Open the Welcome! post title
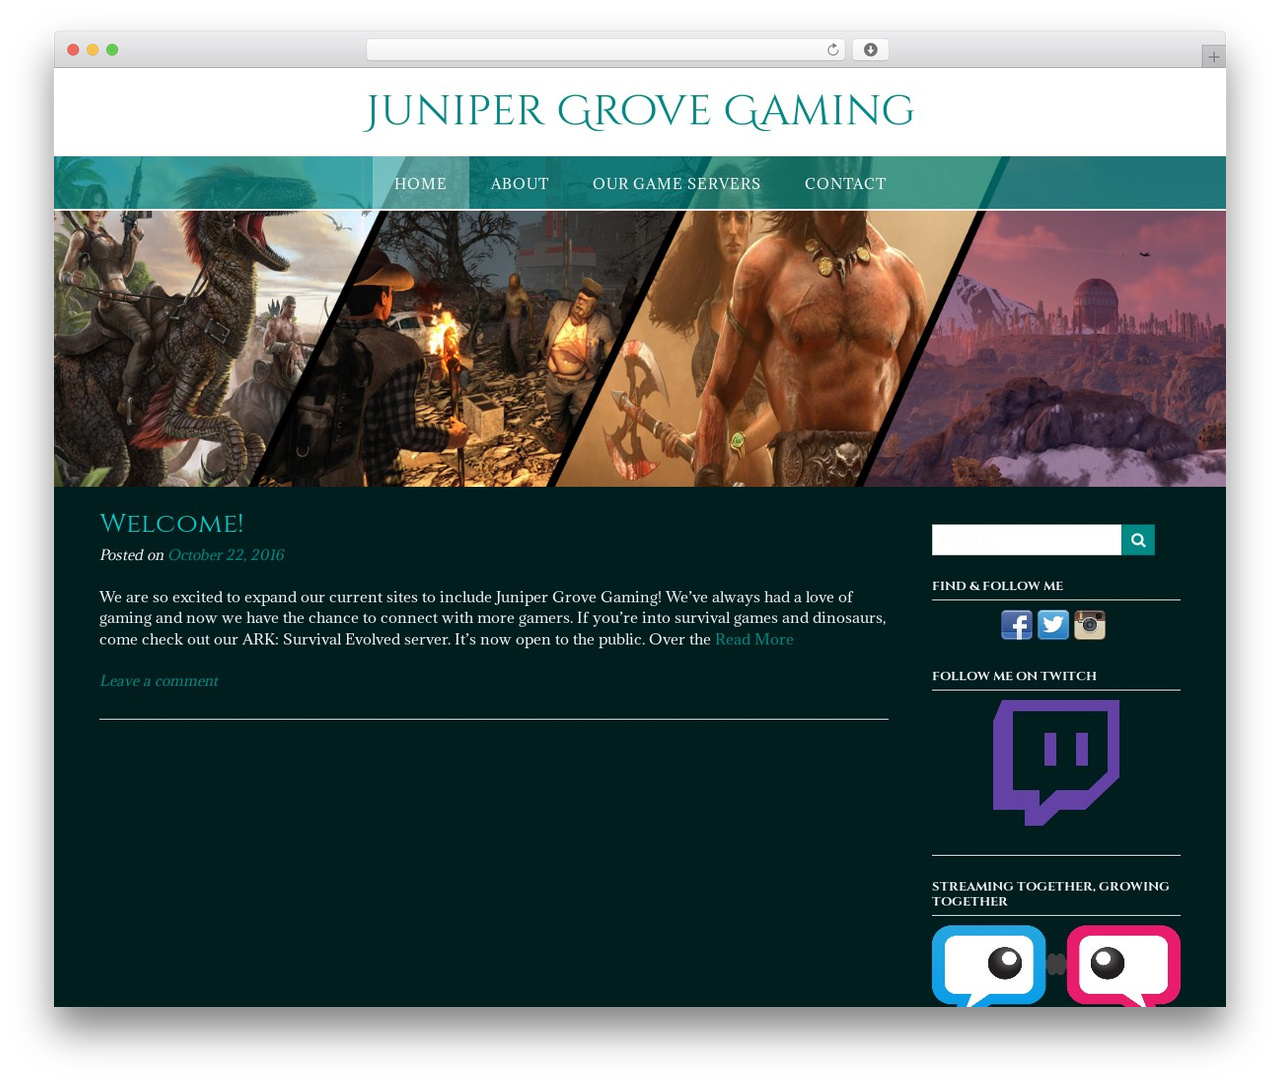The image size is (1280, 1084). (x=172, y=523)
